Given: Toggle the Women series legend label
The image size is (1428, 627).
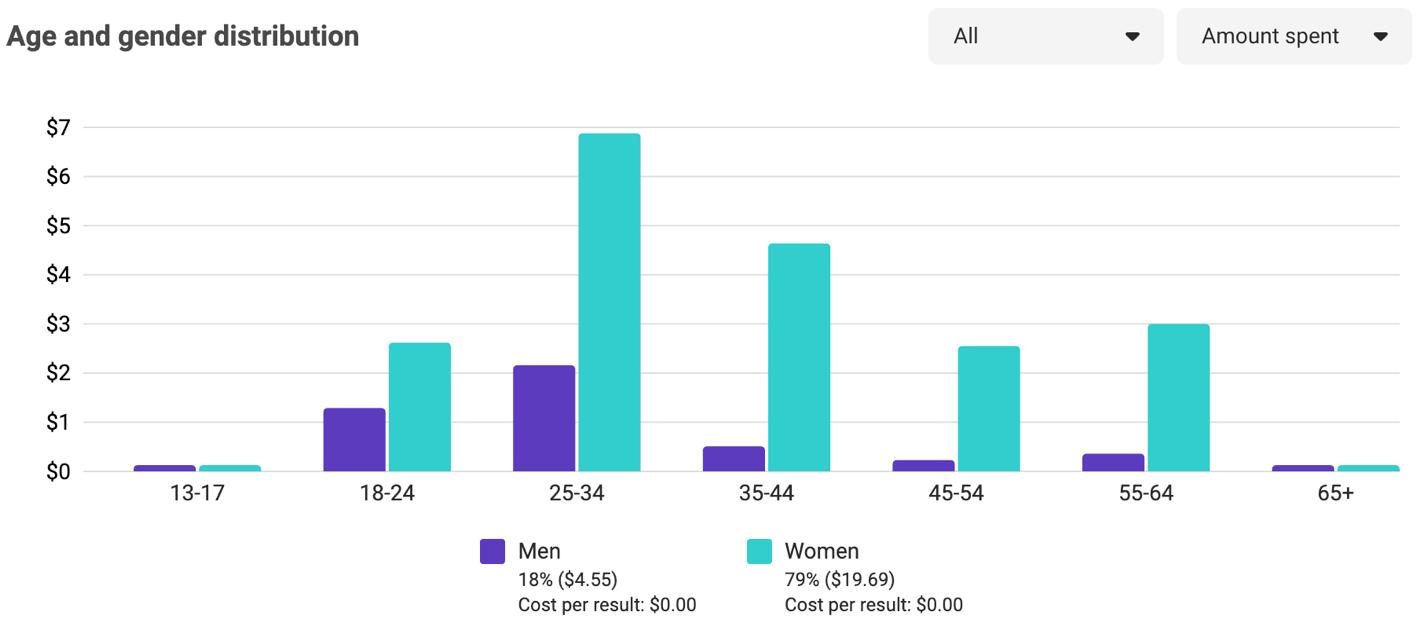Looking at the screenshot, I should 822,551.
